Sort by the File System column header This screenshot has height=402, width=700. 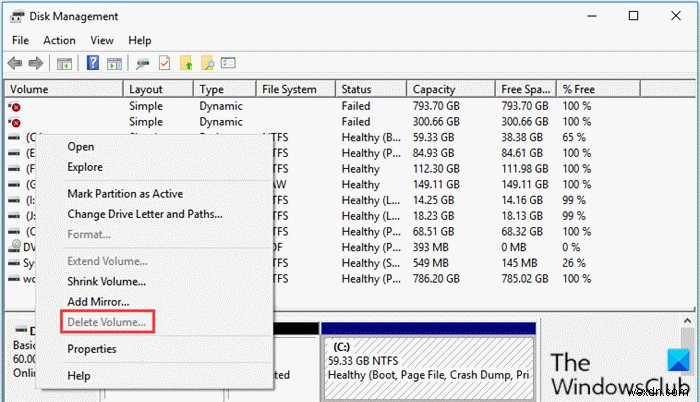(x=296, y=89)
